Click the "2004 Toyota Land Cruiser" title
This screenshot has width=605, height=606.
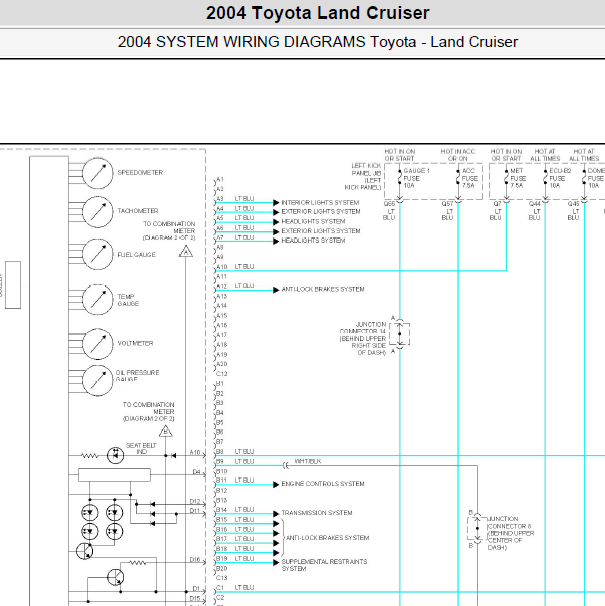pyautogui.click(x=317, y=13)
